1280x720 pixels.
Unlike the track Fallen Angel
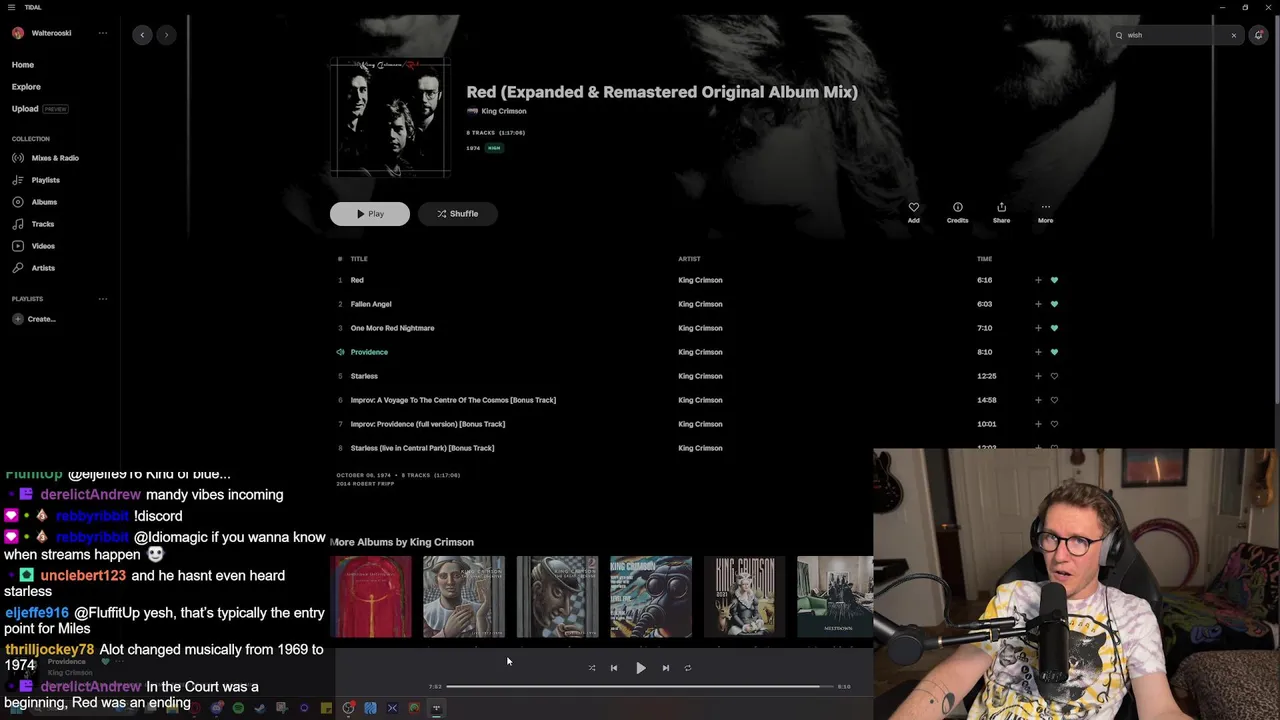click(x=1054, y=304)
